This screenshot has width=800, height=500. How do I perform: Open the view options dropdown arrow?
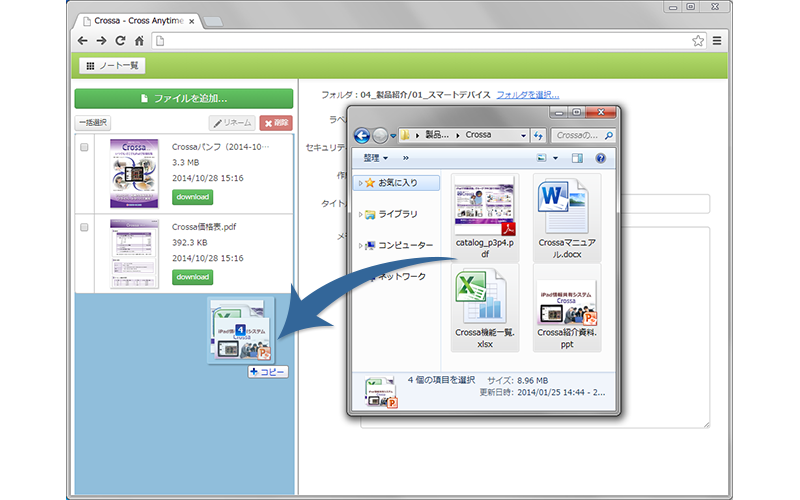point(556,158)
